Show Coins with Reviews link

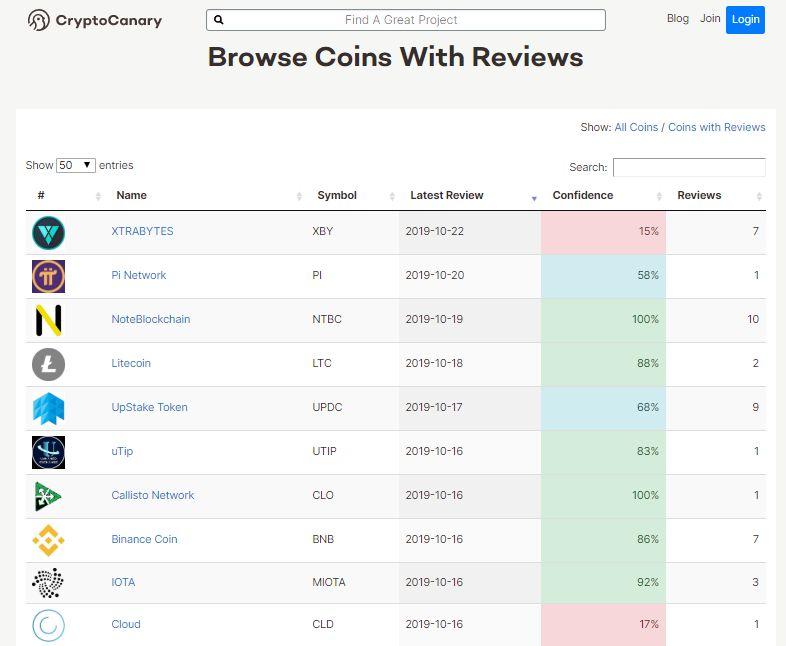coord(717,127)
